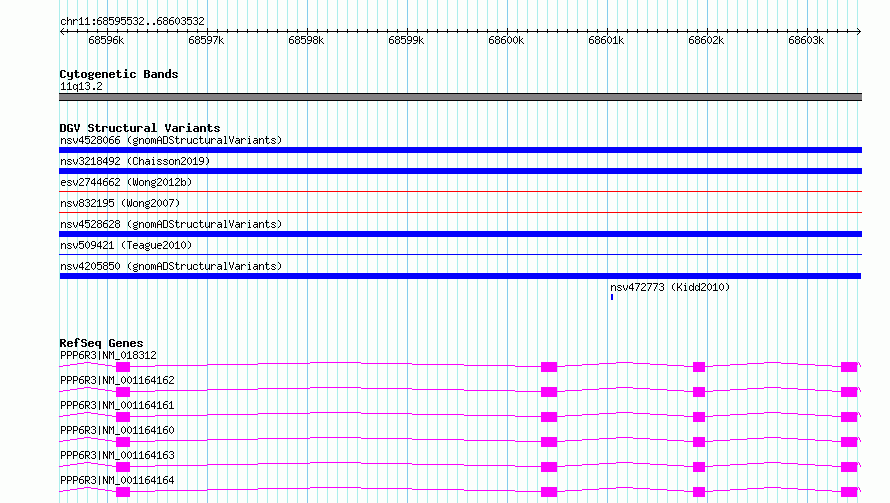
Task: Select variant nsv4528628 (gnomADStructuralVariants) label
Action: pos(171,224)
